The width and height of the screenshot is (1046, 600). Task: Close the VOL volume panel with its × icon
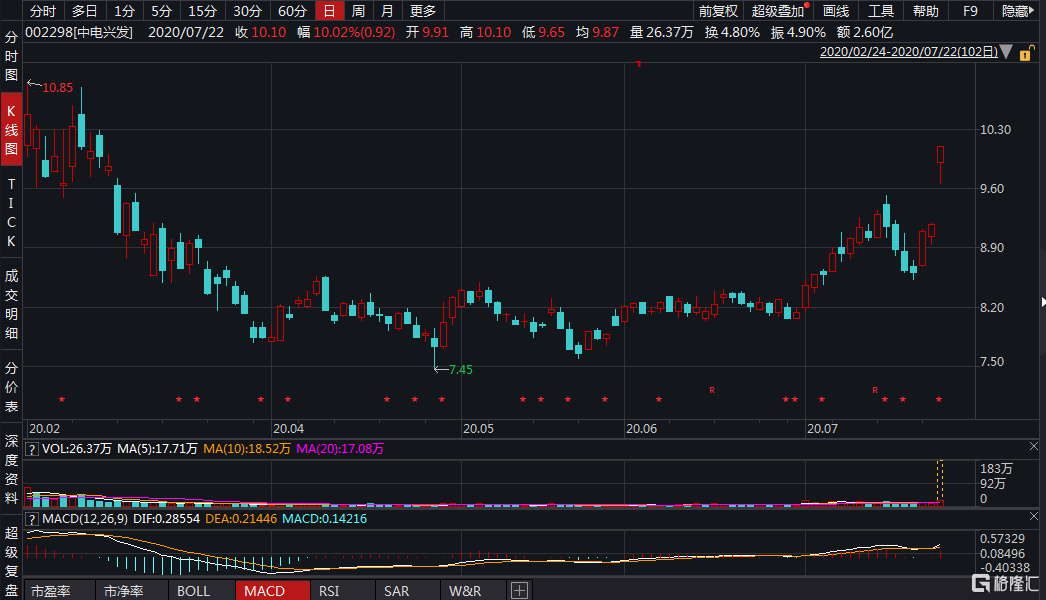(1033, 447)
